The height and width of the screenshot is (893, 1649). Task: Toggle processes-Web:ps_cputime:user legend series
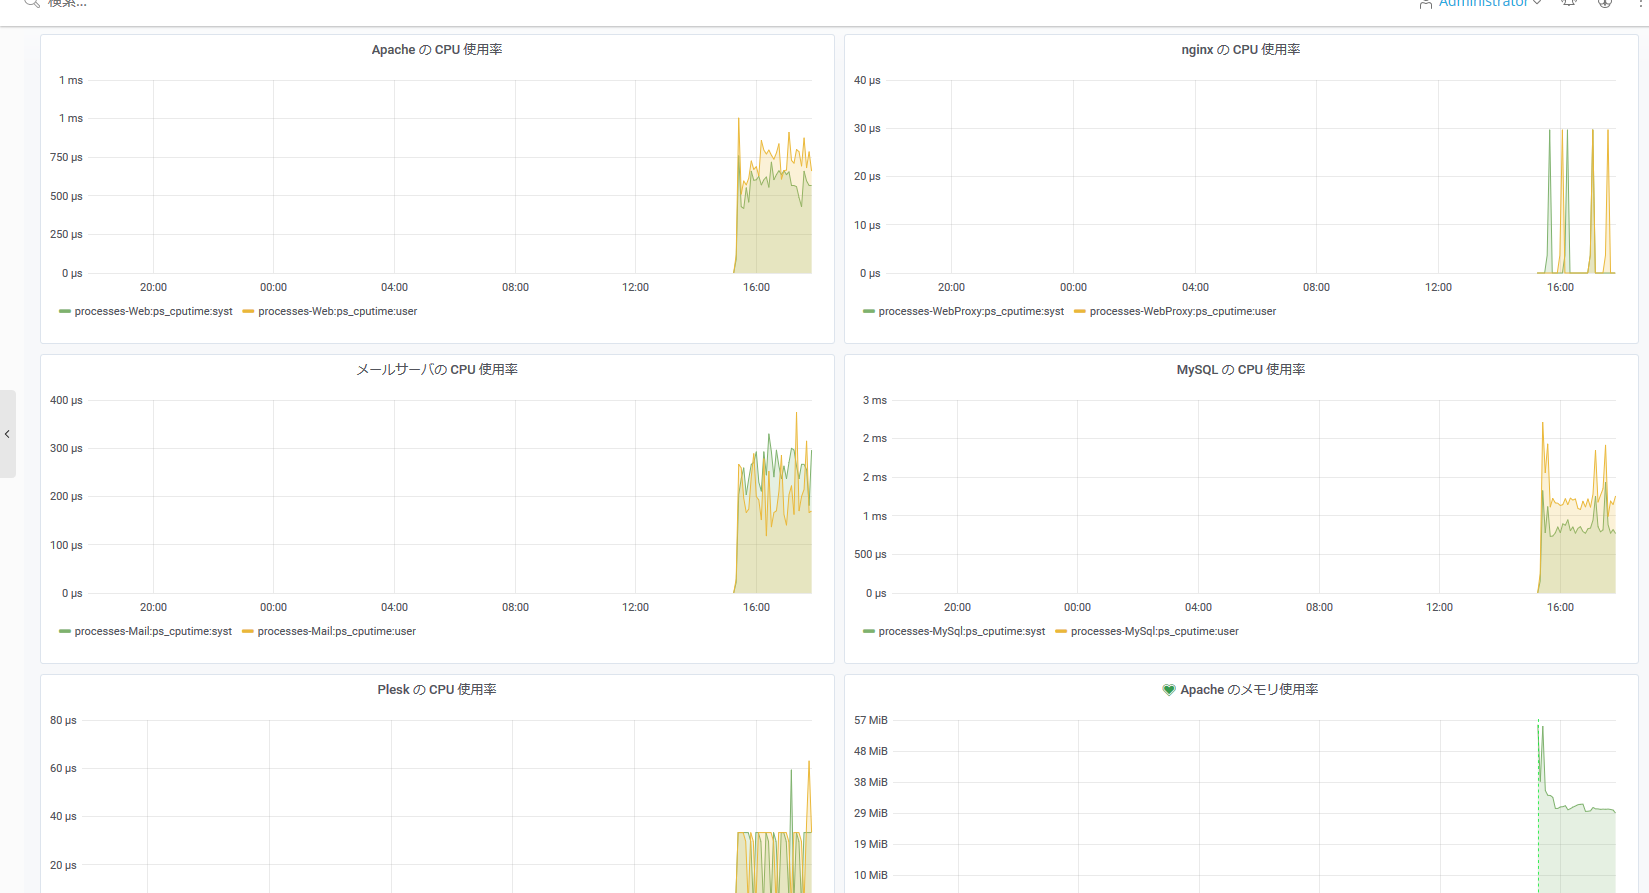coord(337,312)
